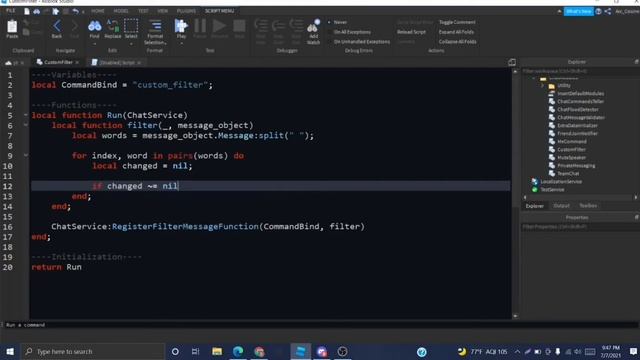Click the Select dashed-box icon

click(131, 26)
